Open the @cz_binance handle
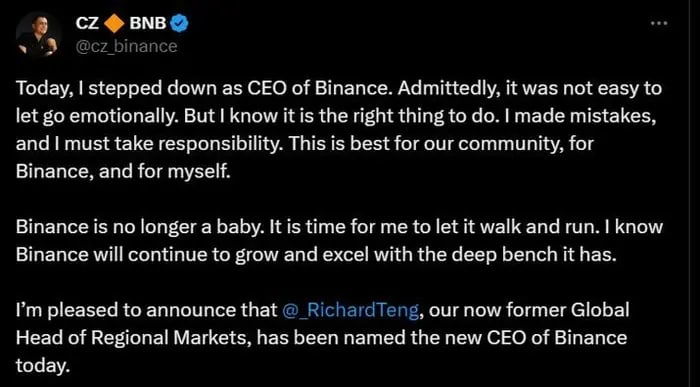Viewport: 700px width, 387px height. point(126,46)
